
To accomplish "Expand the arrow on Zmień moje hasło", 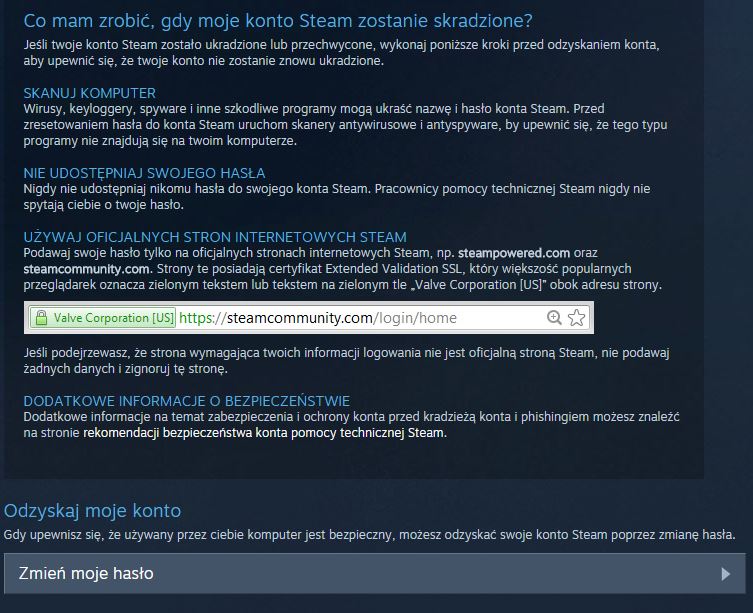I will (726, 574).
